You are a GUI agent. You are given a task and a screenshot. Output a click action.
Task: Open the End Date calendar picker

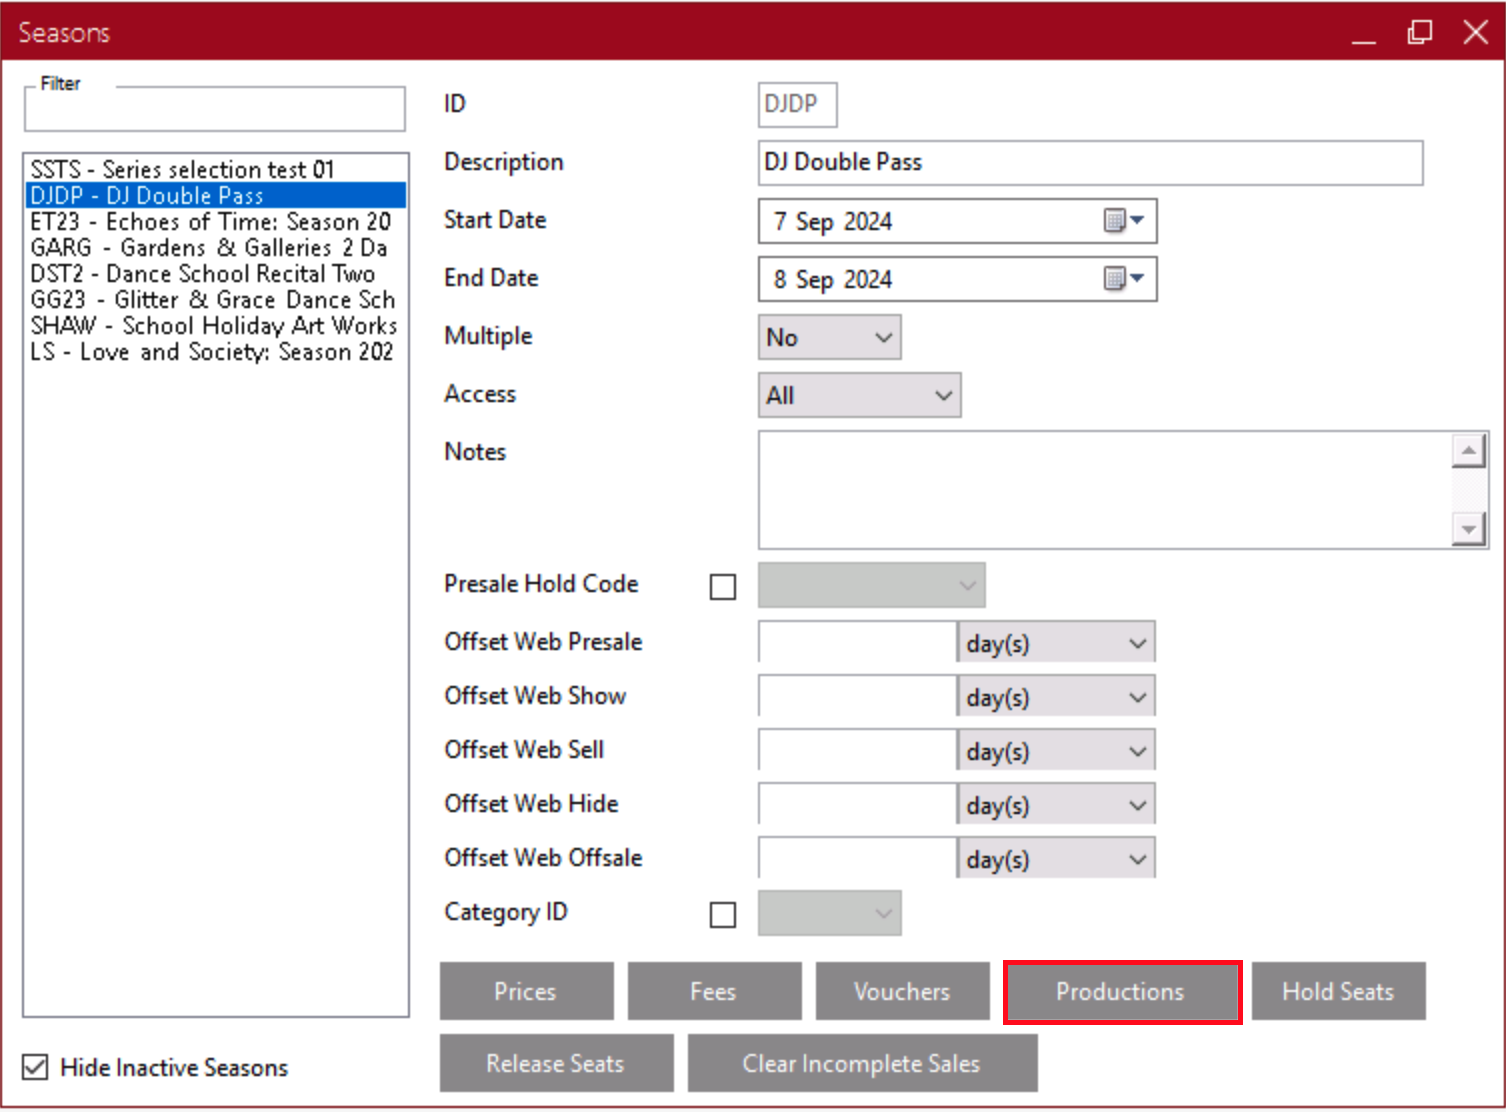pos(1124,279)
